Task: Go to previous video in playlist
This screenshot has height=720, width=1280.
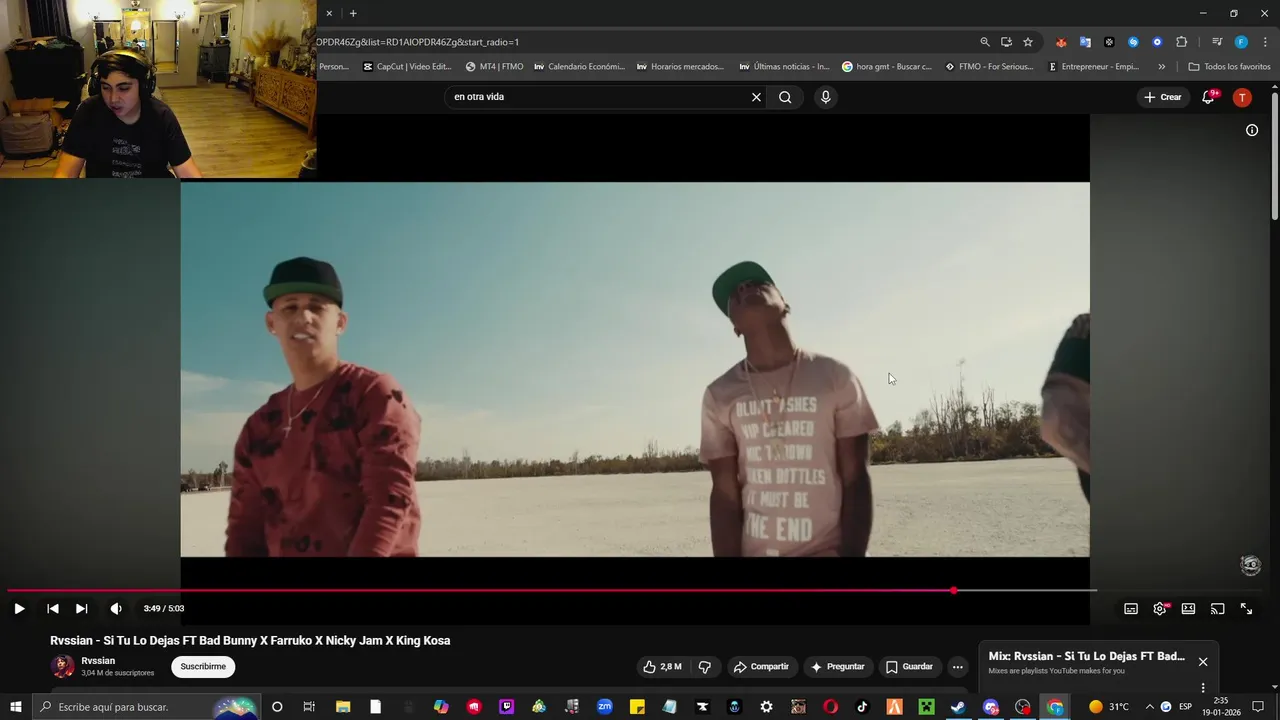Action: tap(53, 608)
